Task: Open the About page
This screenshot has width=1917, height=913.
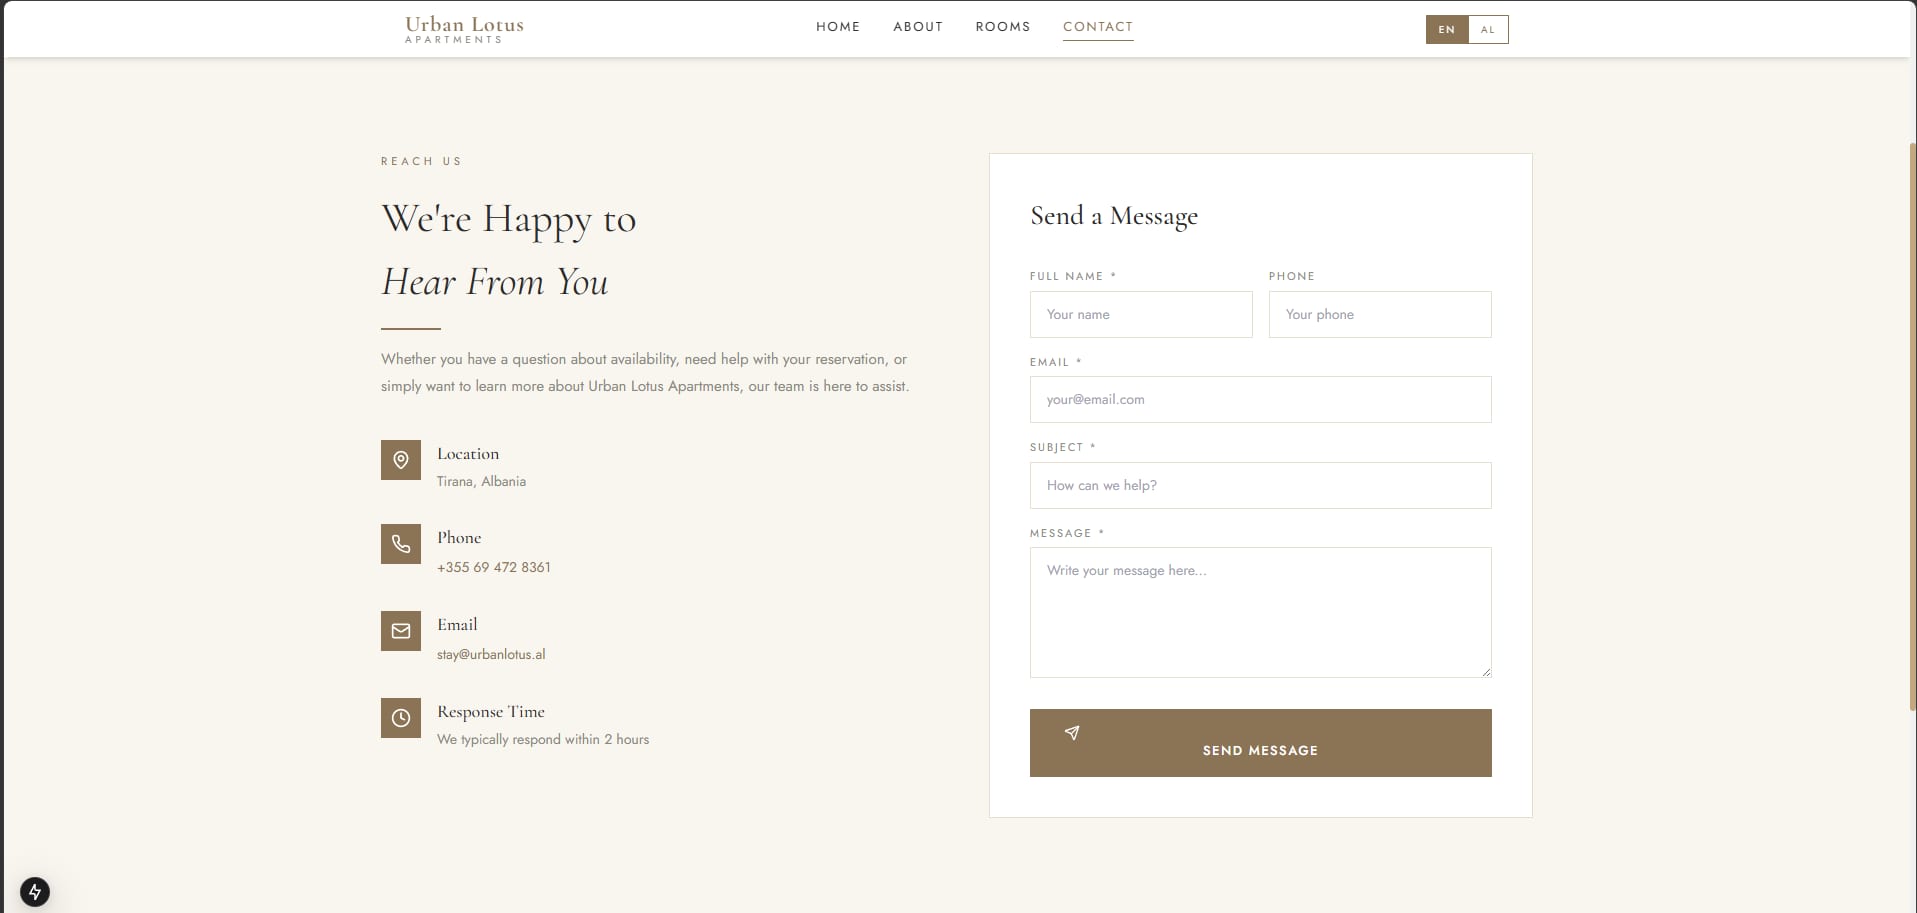Action: click(x=918, y=27)
